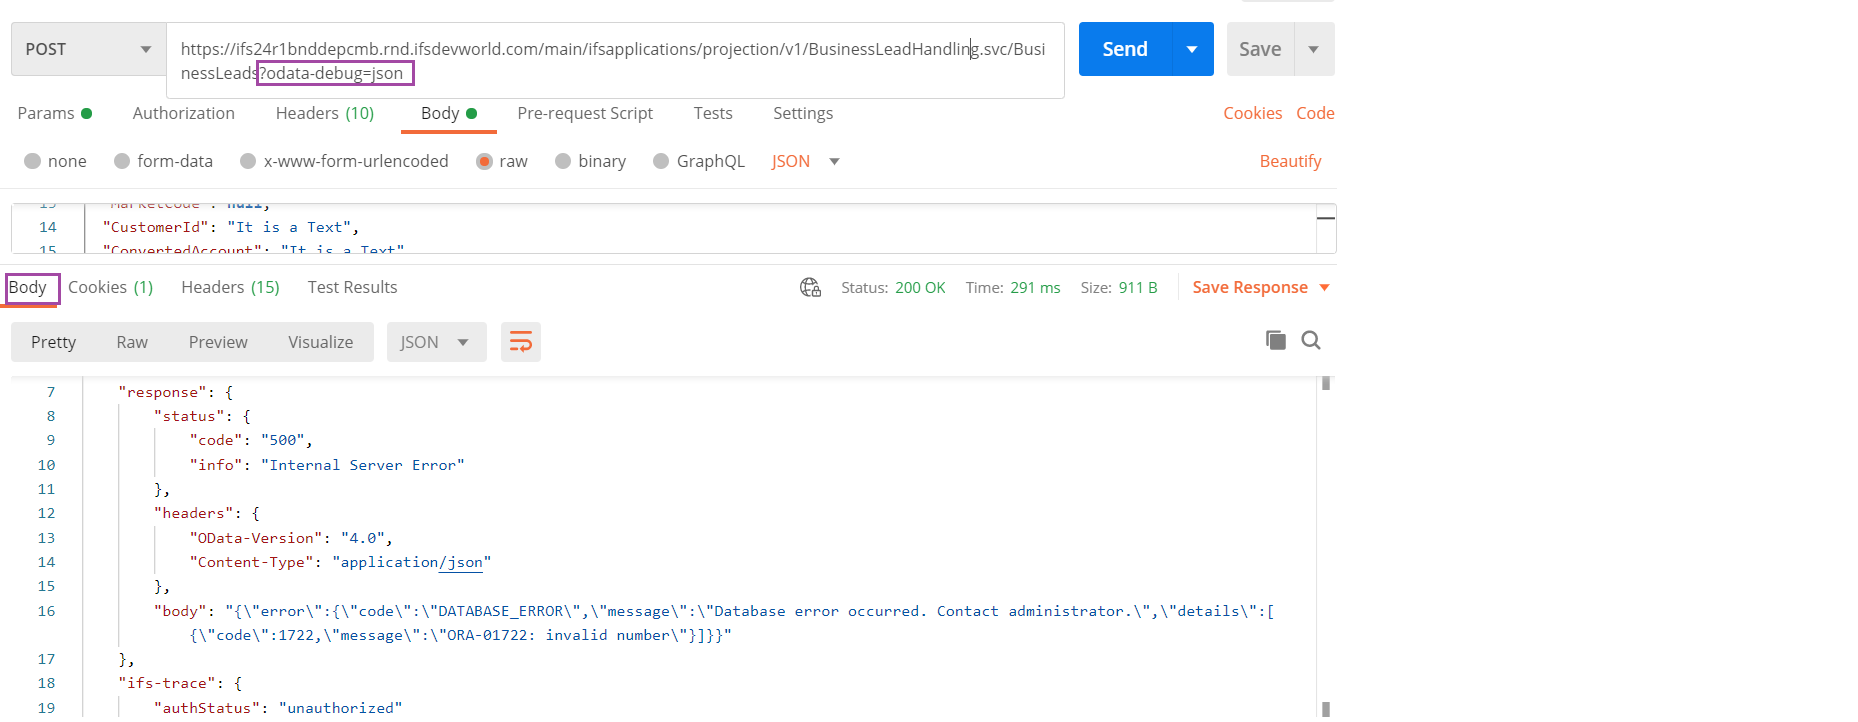Expand the Send button dropdown arrow
The height and width of the screenshot is (722, 1858).
[1192, 49]
